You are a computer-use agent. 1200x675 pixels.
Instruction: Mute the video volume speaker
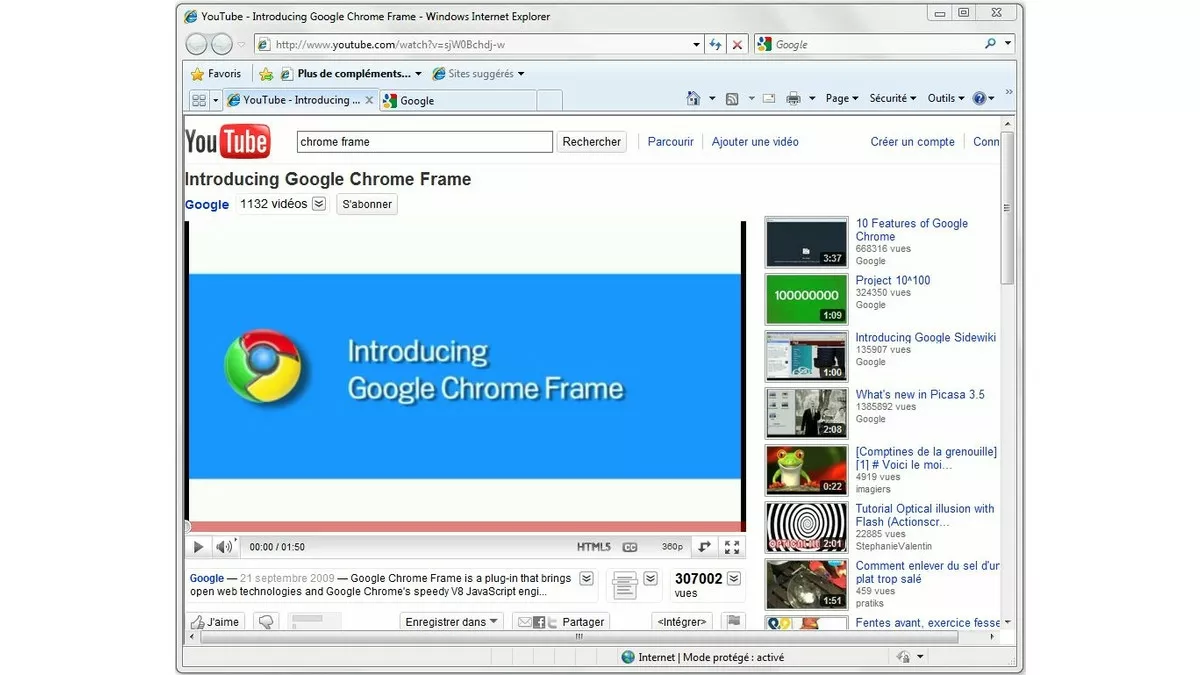225,547
